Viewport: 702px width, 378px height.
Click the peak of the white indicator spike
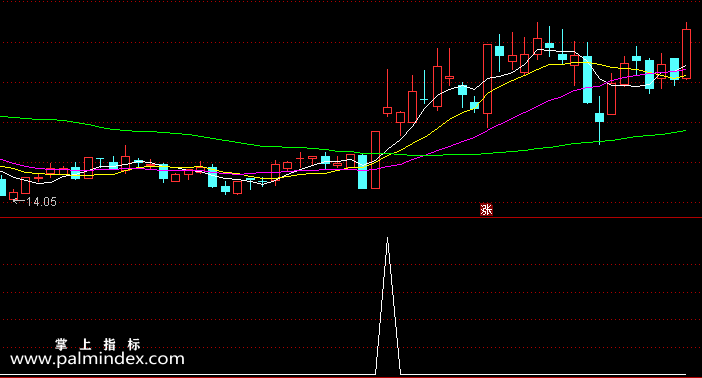(x=388, y=238)
